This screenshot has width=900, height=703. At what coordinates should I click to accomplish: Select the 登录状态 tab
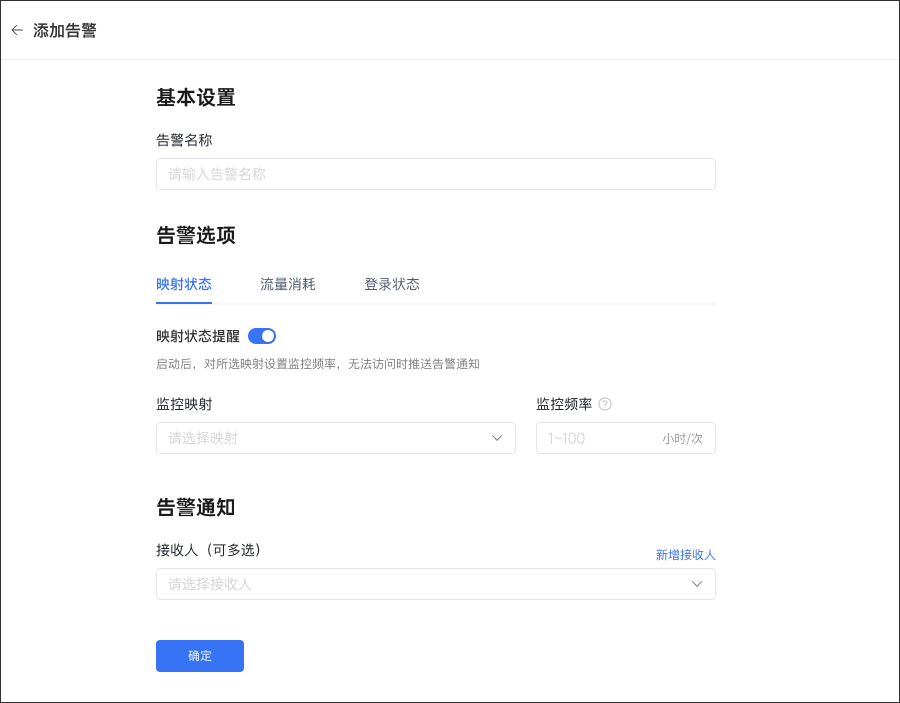[392, 284]
